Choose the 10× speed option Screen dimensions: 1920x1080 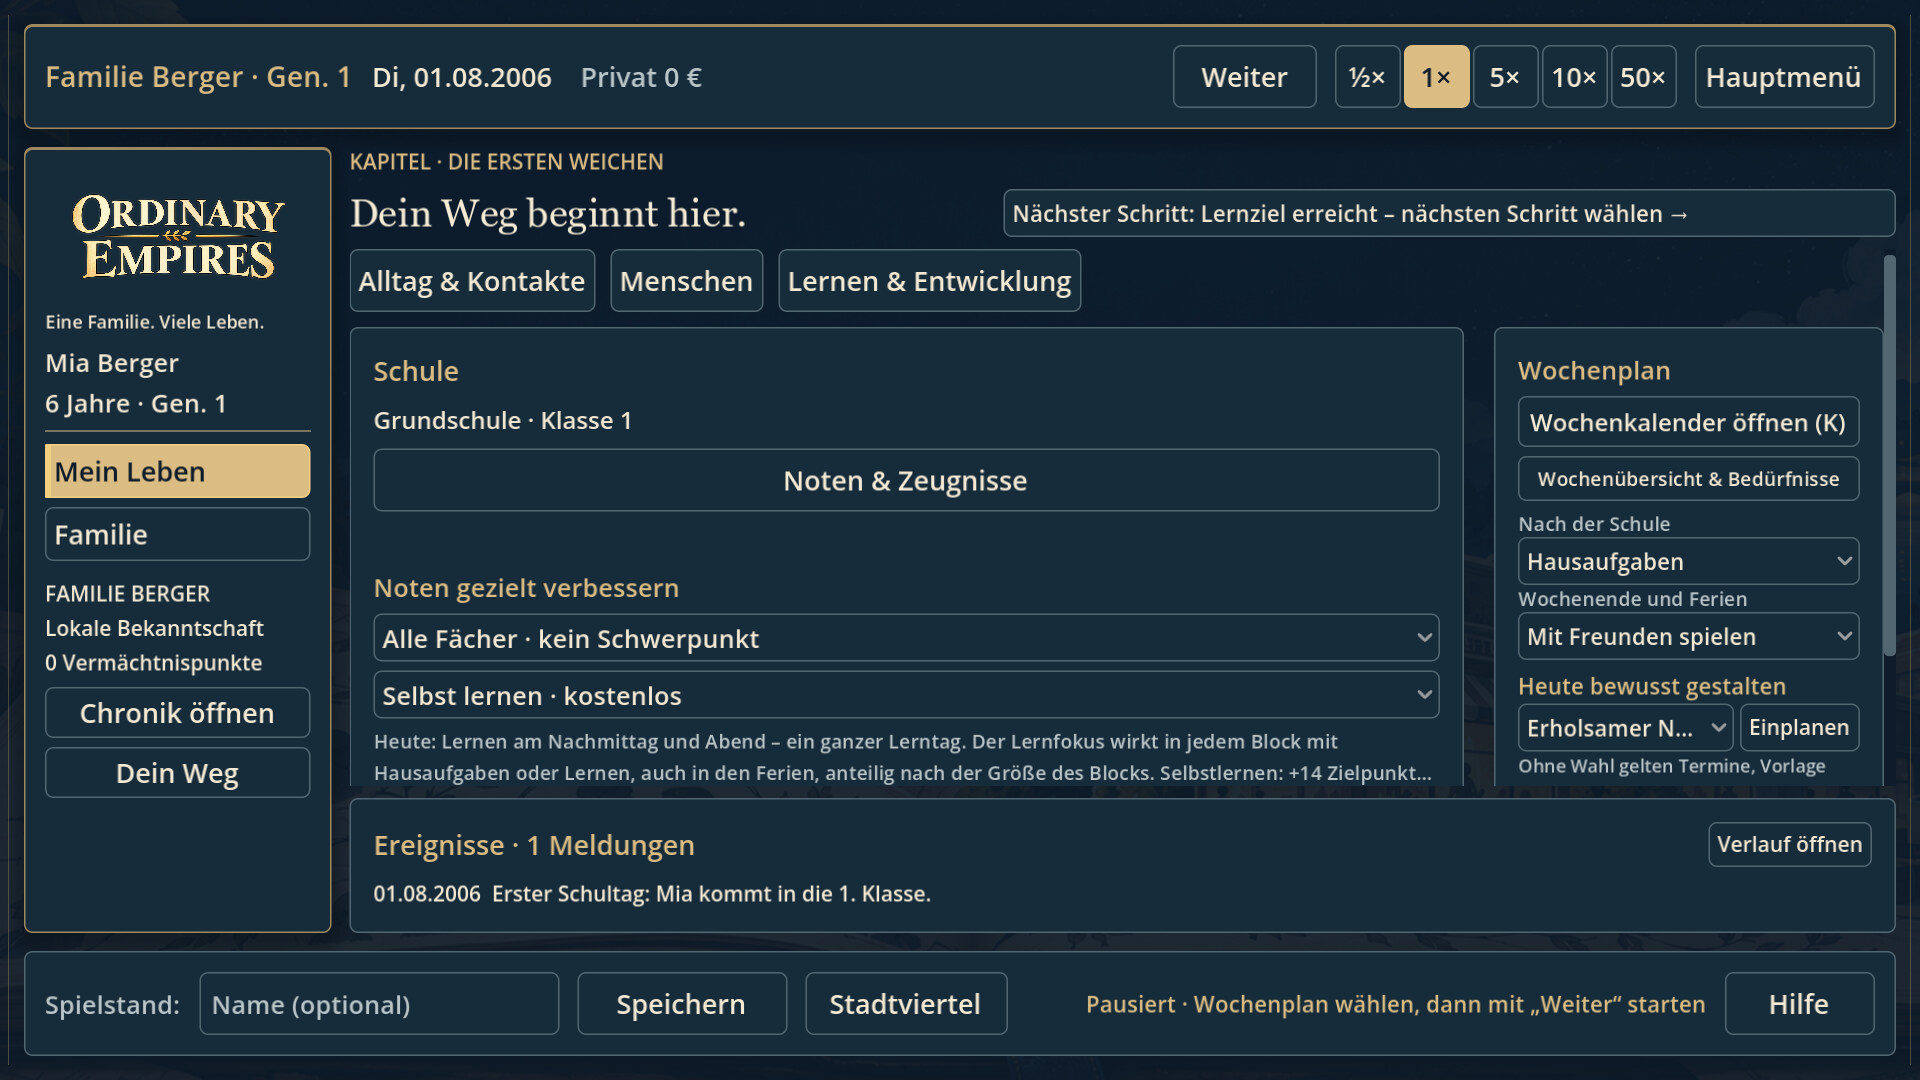[x=1574, y=77]
